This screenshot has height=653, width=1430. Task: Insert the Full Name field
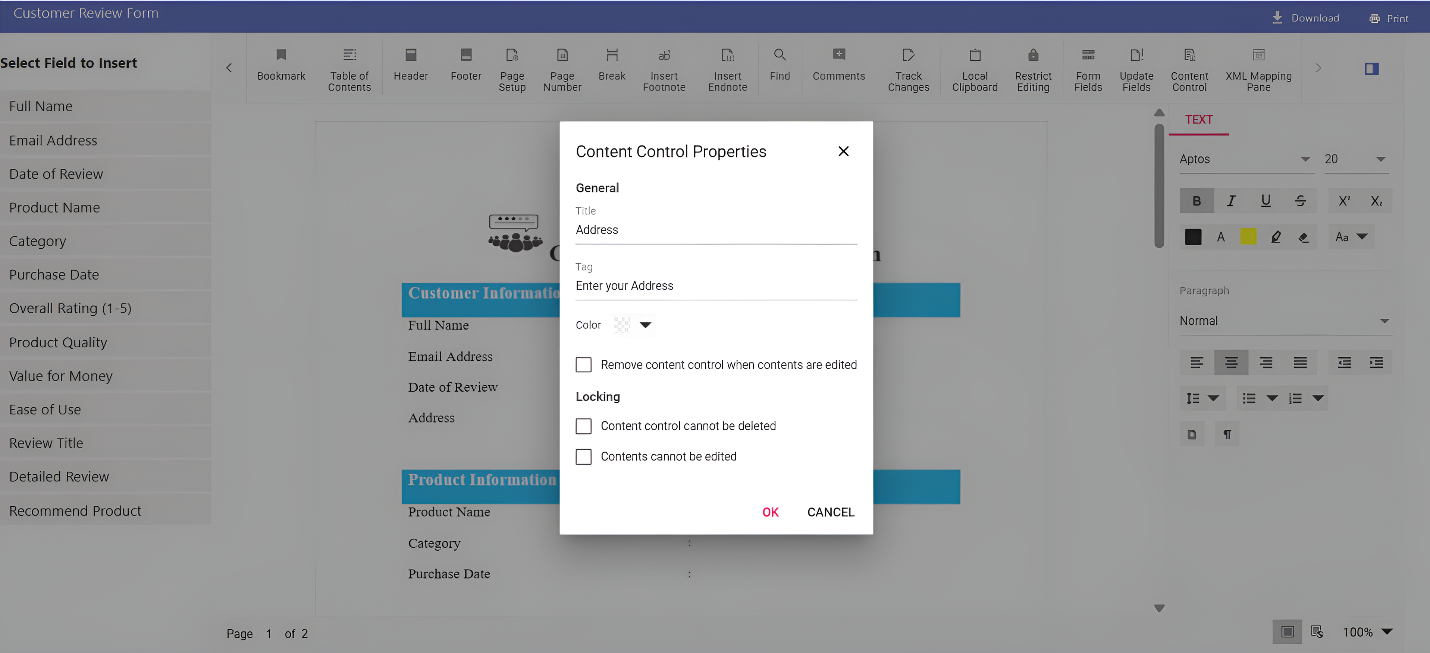pyautogui.click(x=105, y=106)
